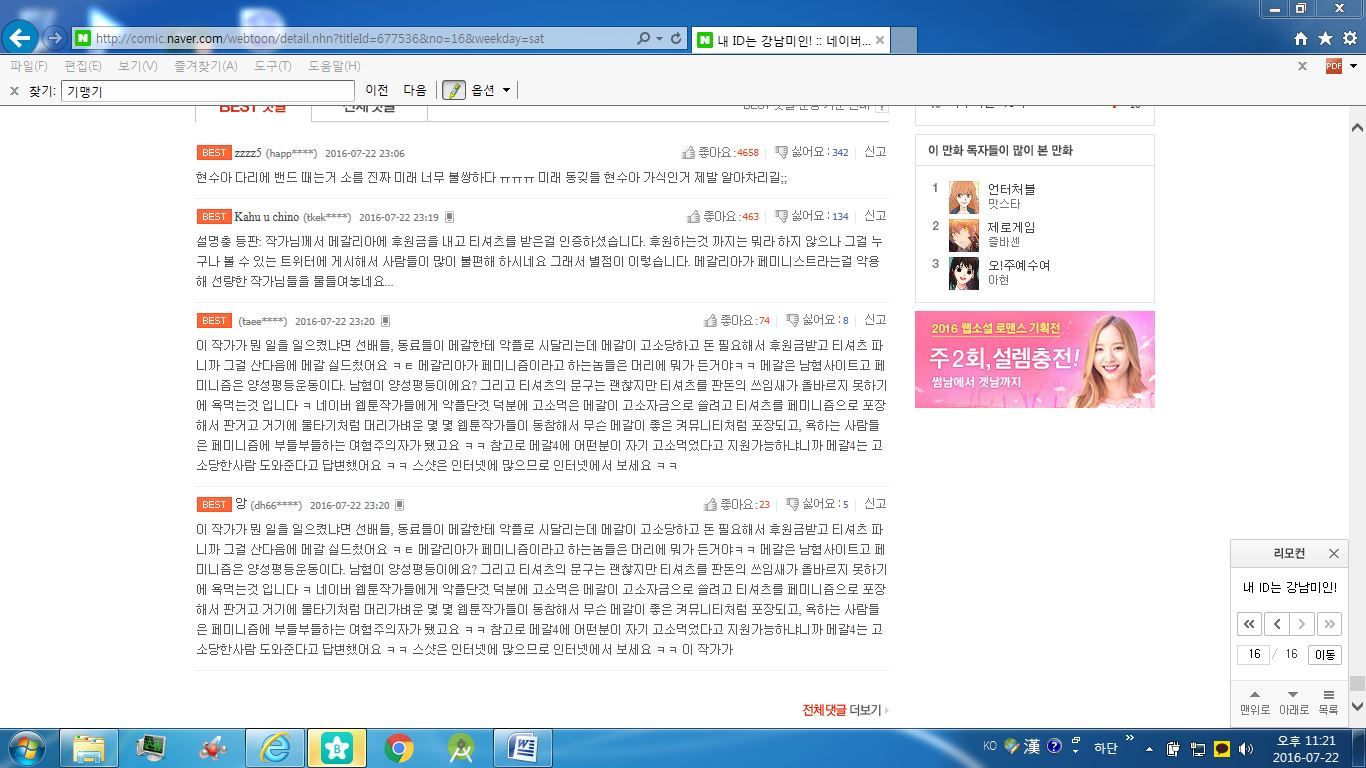Viewport: 1366px width, 768px height.
Task: Open browser tools gear icon
Action: tap(1350, 38)
